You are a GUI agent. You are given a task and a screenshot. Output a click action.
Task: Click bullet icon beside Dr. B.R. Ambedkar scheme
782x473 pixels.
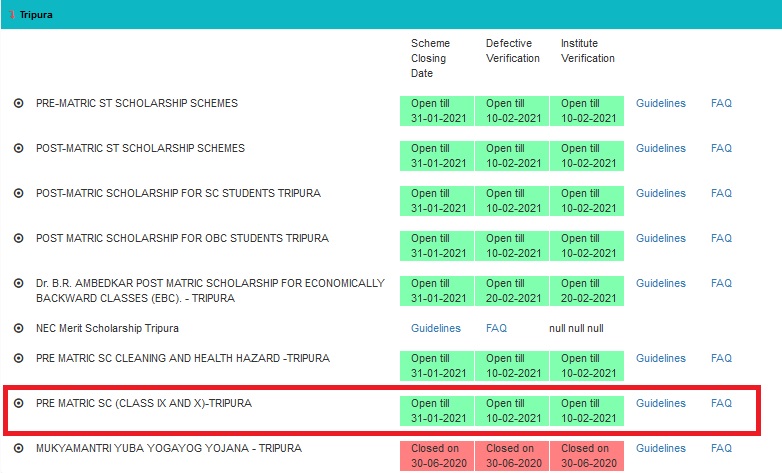(18, 284)
